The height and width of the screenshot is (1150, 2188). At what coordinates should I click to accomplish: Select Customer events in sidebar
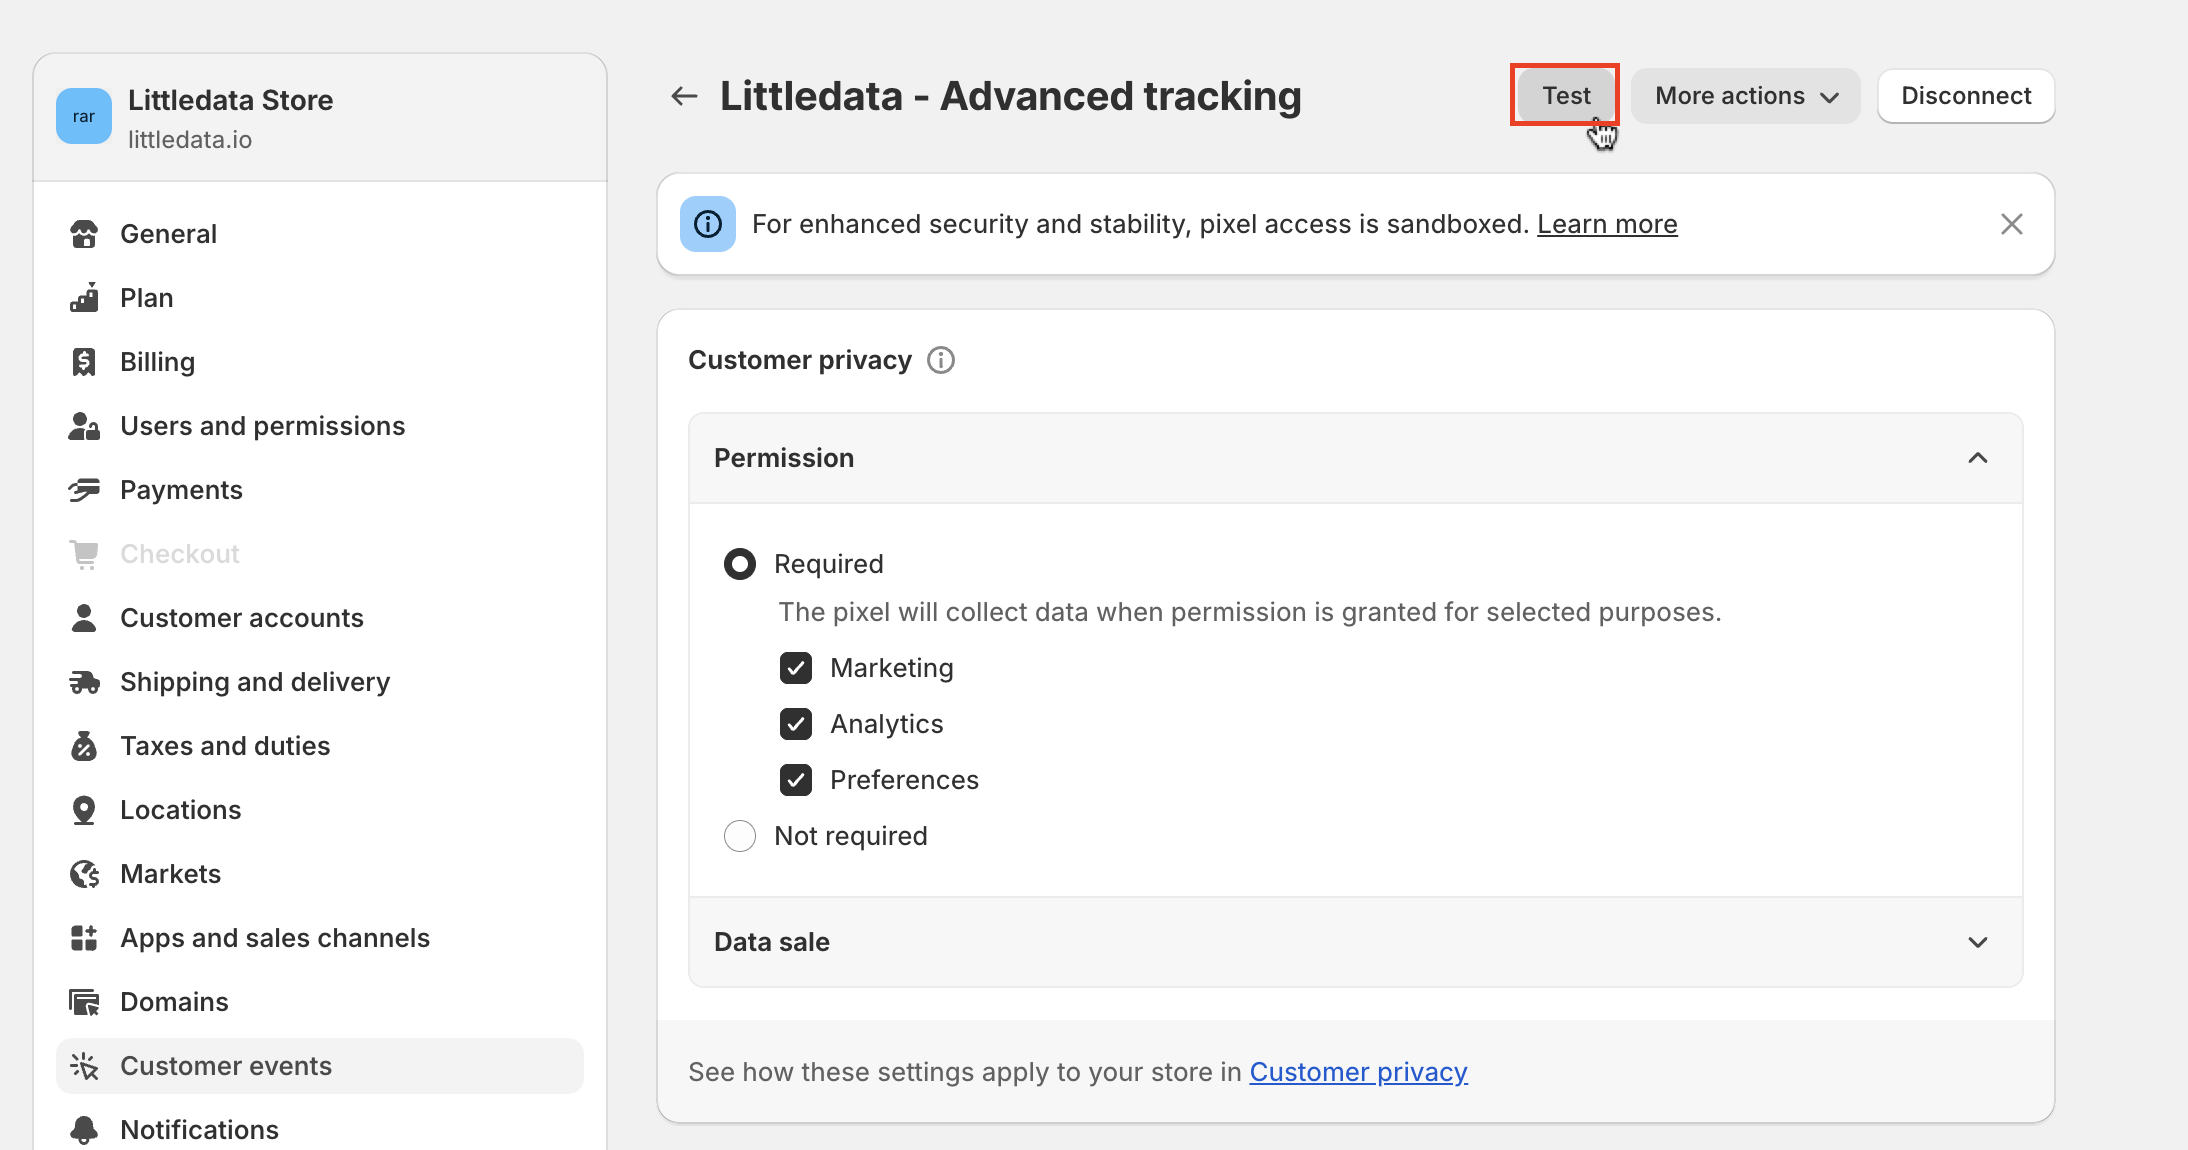tap(320, 1066)
